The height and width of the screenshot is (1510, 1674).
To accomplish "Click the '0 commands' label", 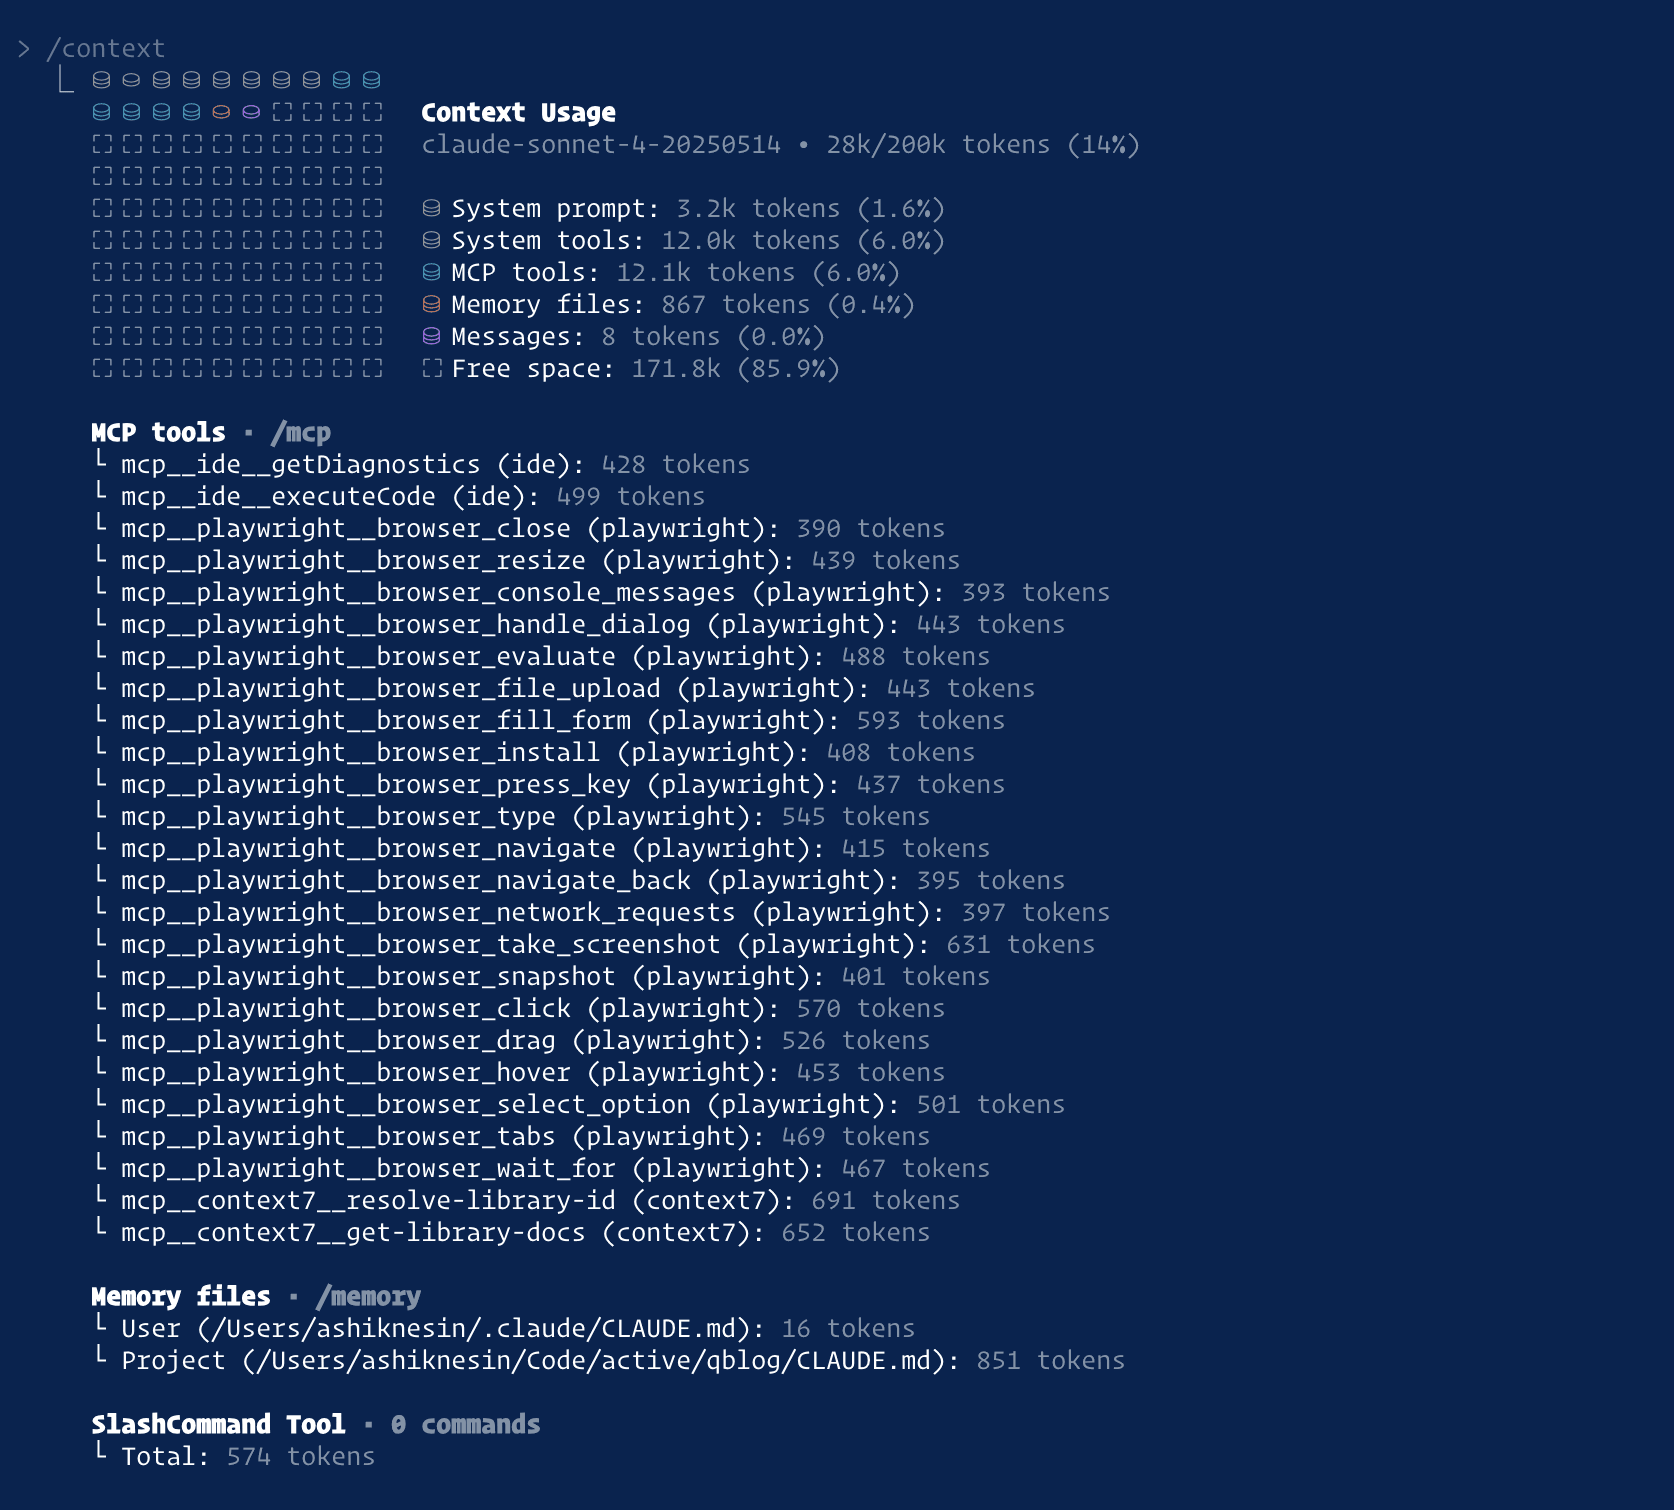I will [x=465, y=1425].
